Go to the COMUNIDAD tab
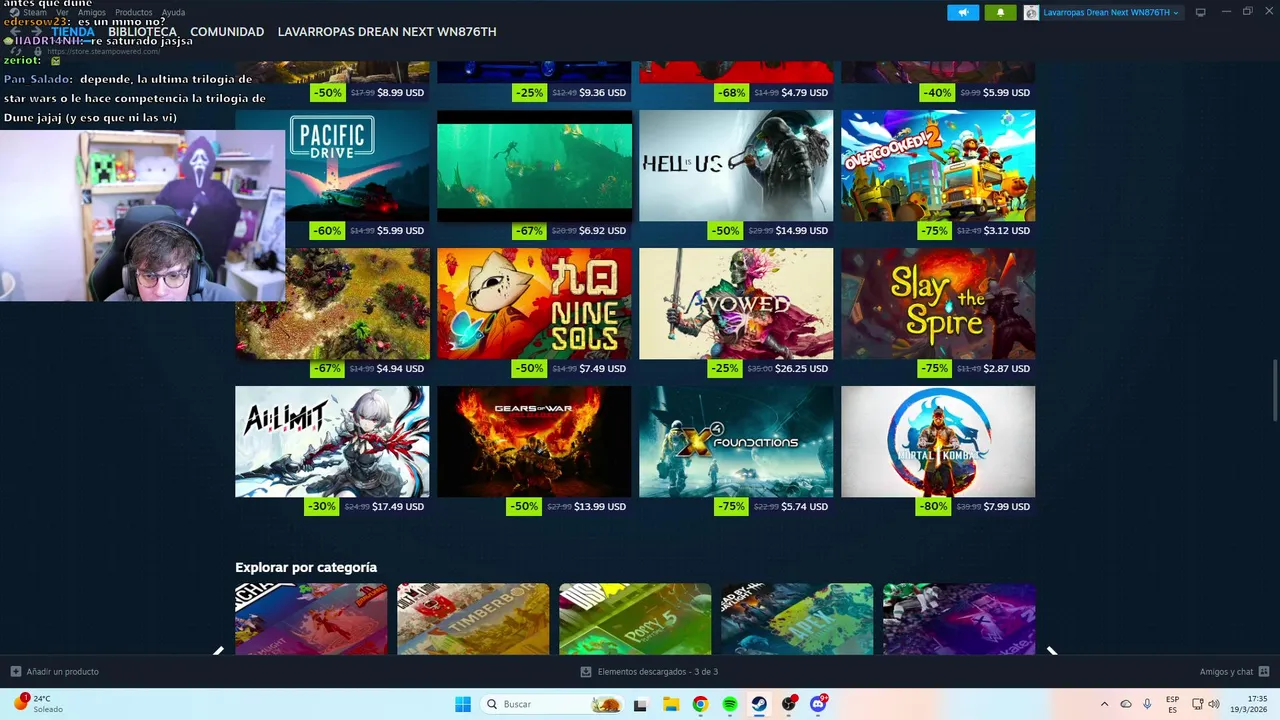This screenshot has width=1280, height=720. click(227, 32)
